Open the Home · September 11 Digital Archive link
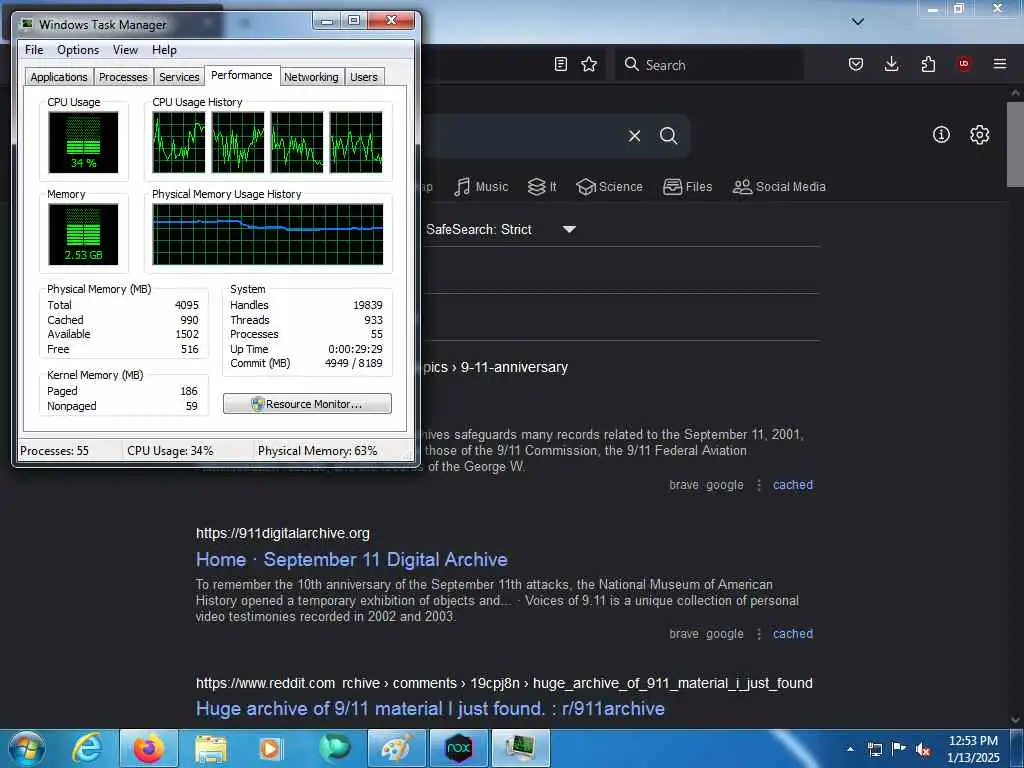This screenshot has width=1024, height=768. (x=351, y=560)
